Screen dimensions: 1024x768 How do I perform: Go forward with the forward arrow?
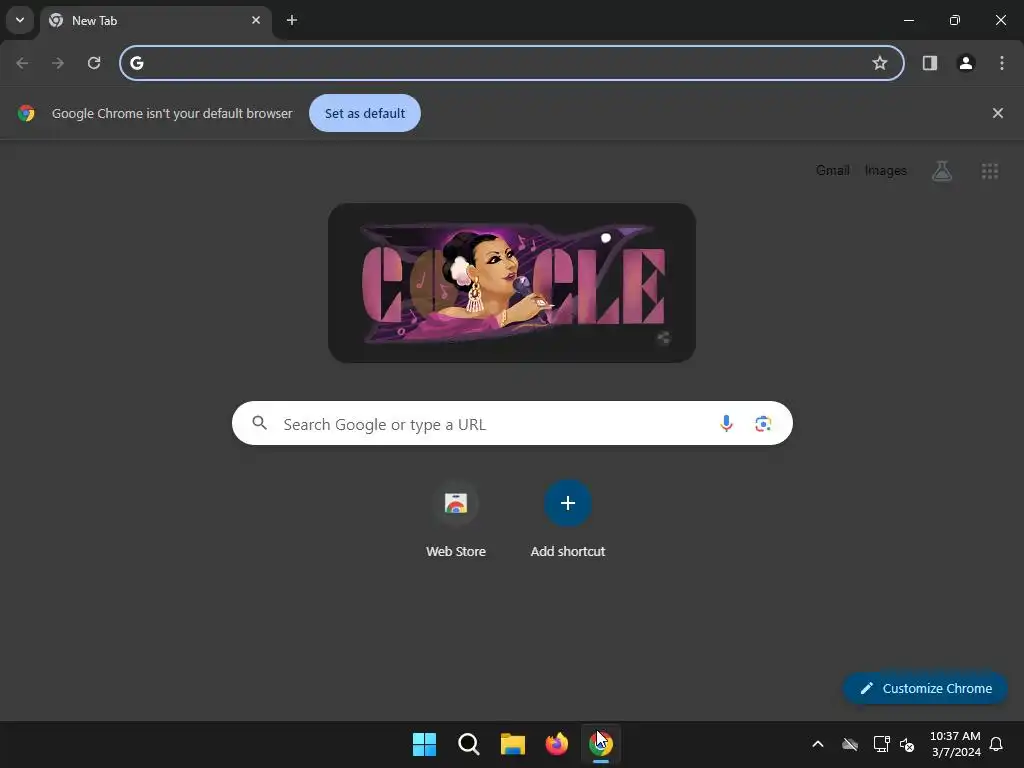click(x=58, y=63)
